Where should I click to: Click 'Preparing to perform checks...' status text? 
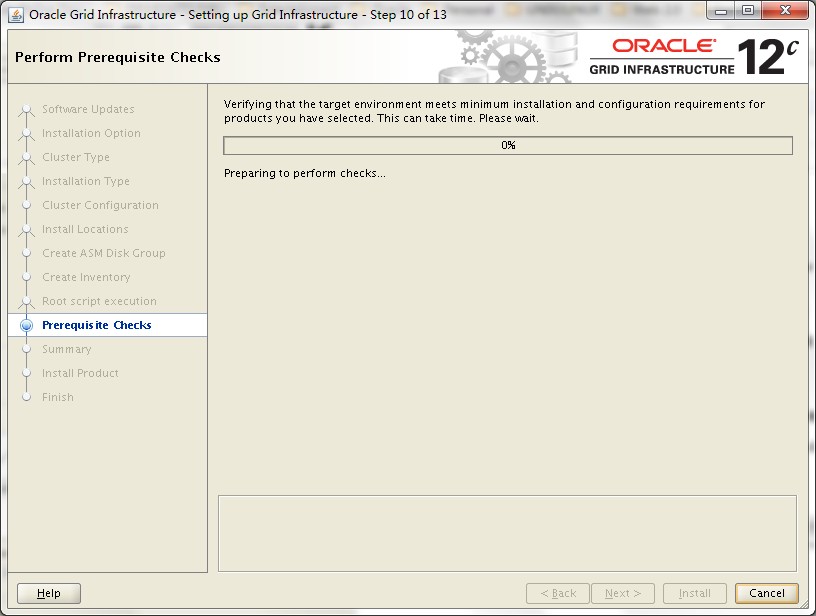(x=305, y=173)
